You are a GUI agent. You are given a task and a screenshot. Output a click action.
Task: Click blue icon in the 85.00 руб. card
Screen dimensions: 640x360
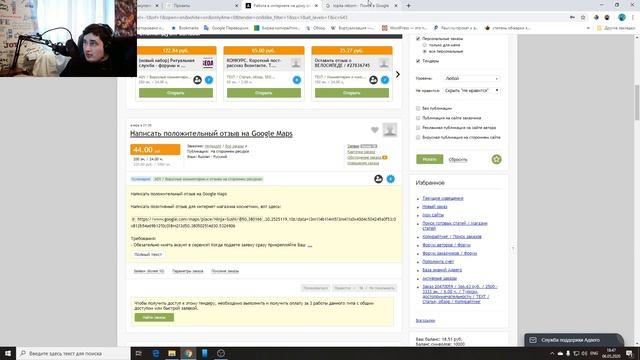point(297,80)
